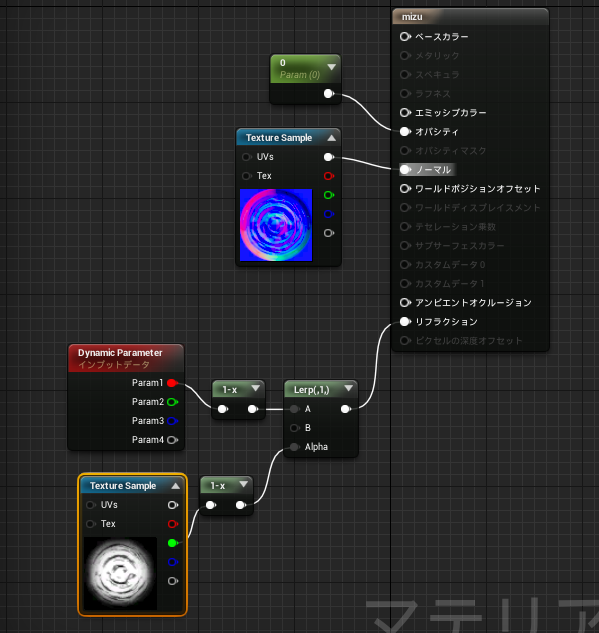This screenshot has width=599, height=633.
Task: Click the disabled ラフネス pin
Action: click(x=405, y=94)
